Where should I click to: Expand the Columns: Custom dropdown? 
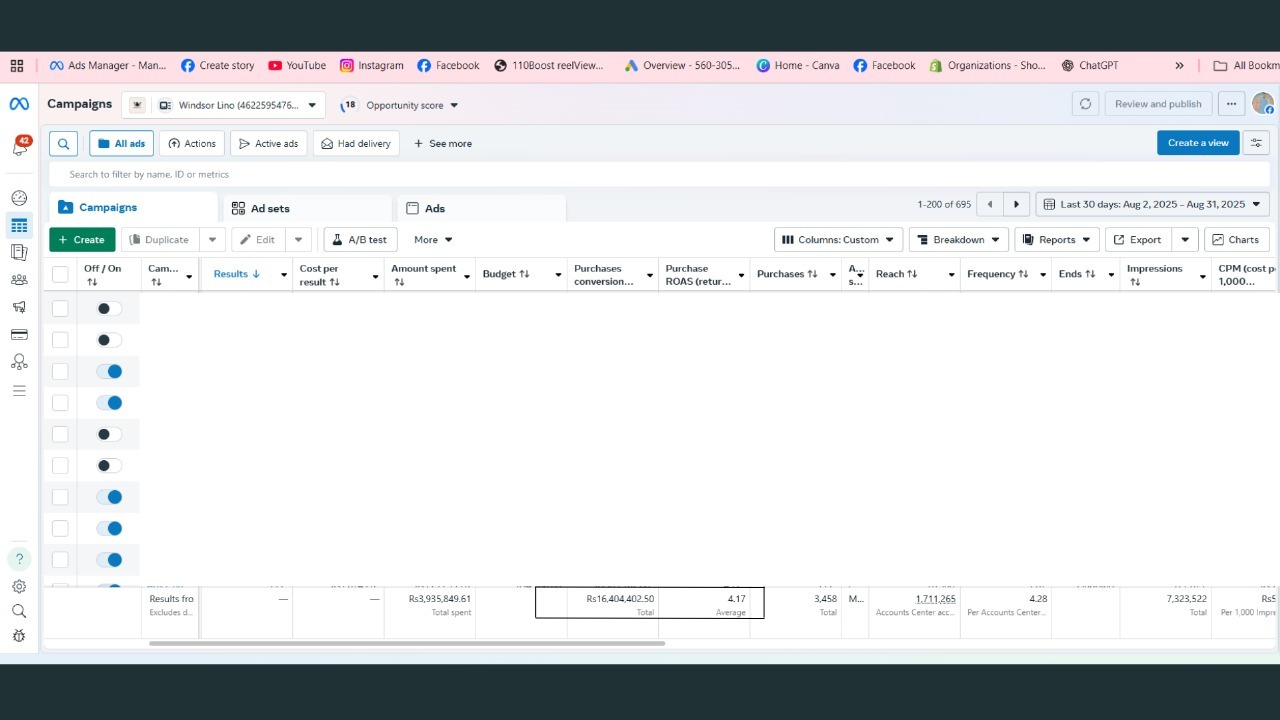838,240
